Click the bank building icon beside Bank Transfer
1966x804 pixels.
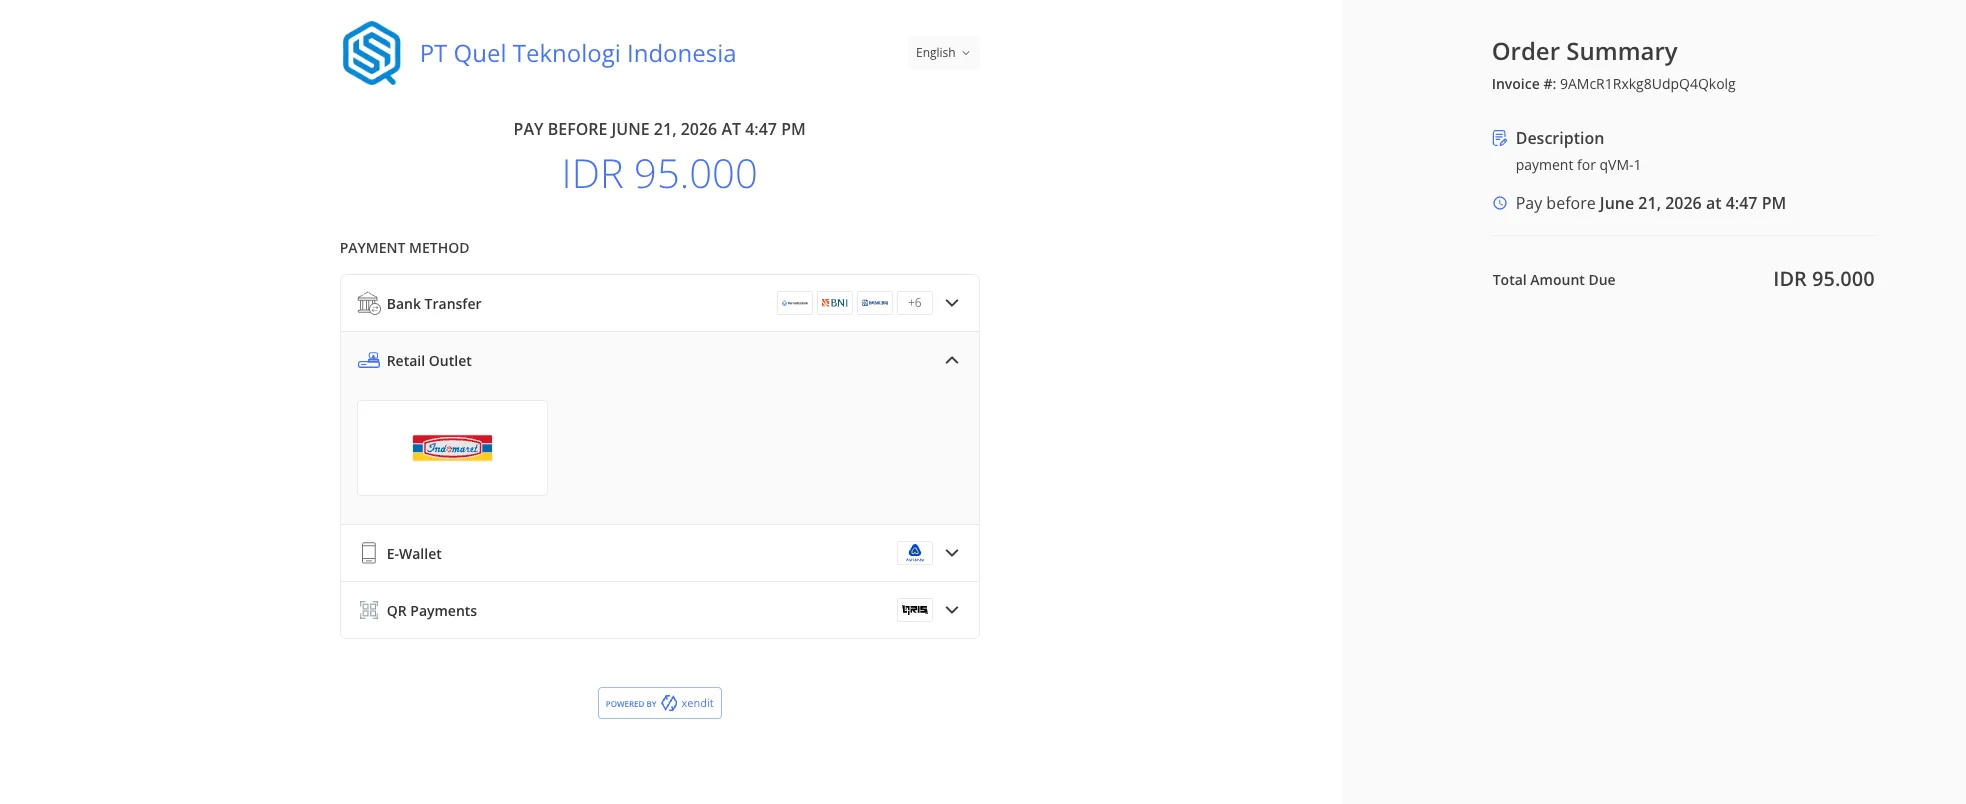click(369, 303)
